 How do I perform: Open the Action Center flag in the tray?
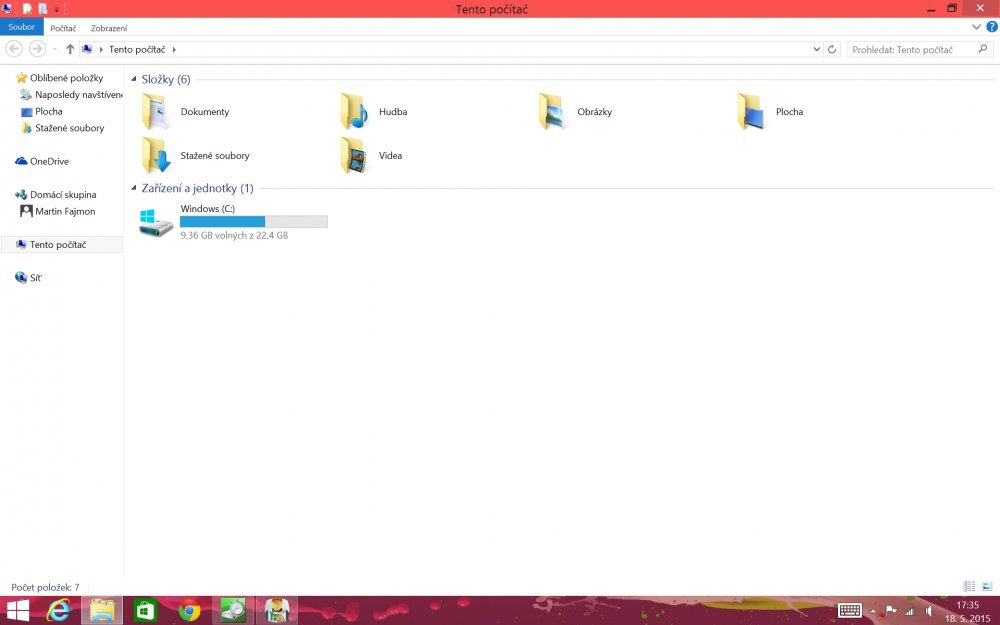click(x=890, y=610)
